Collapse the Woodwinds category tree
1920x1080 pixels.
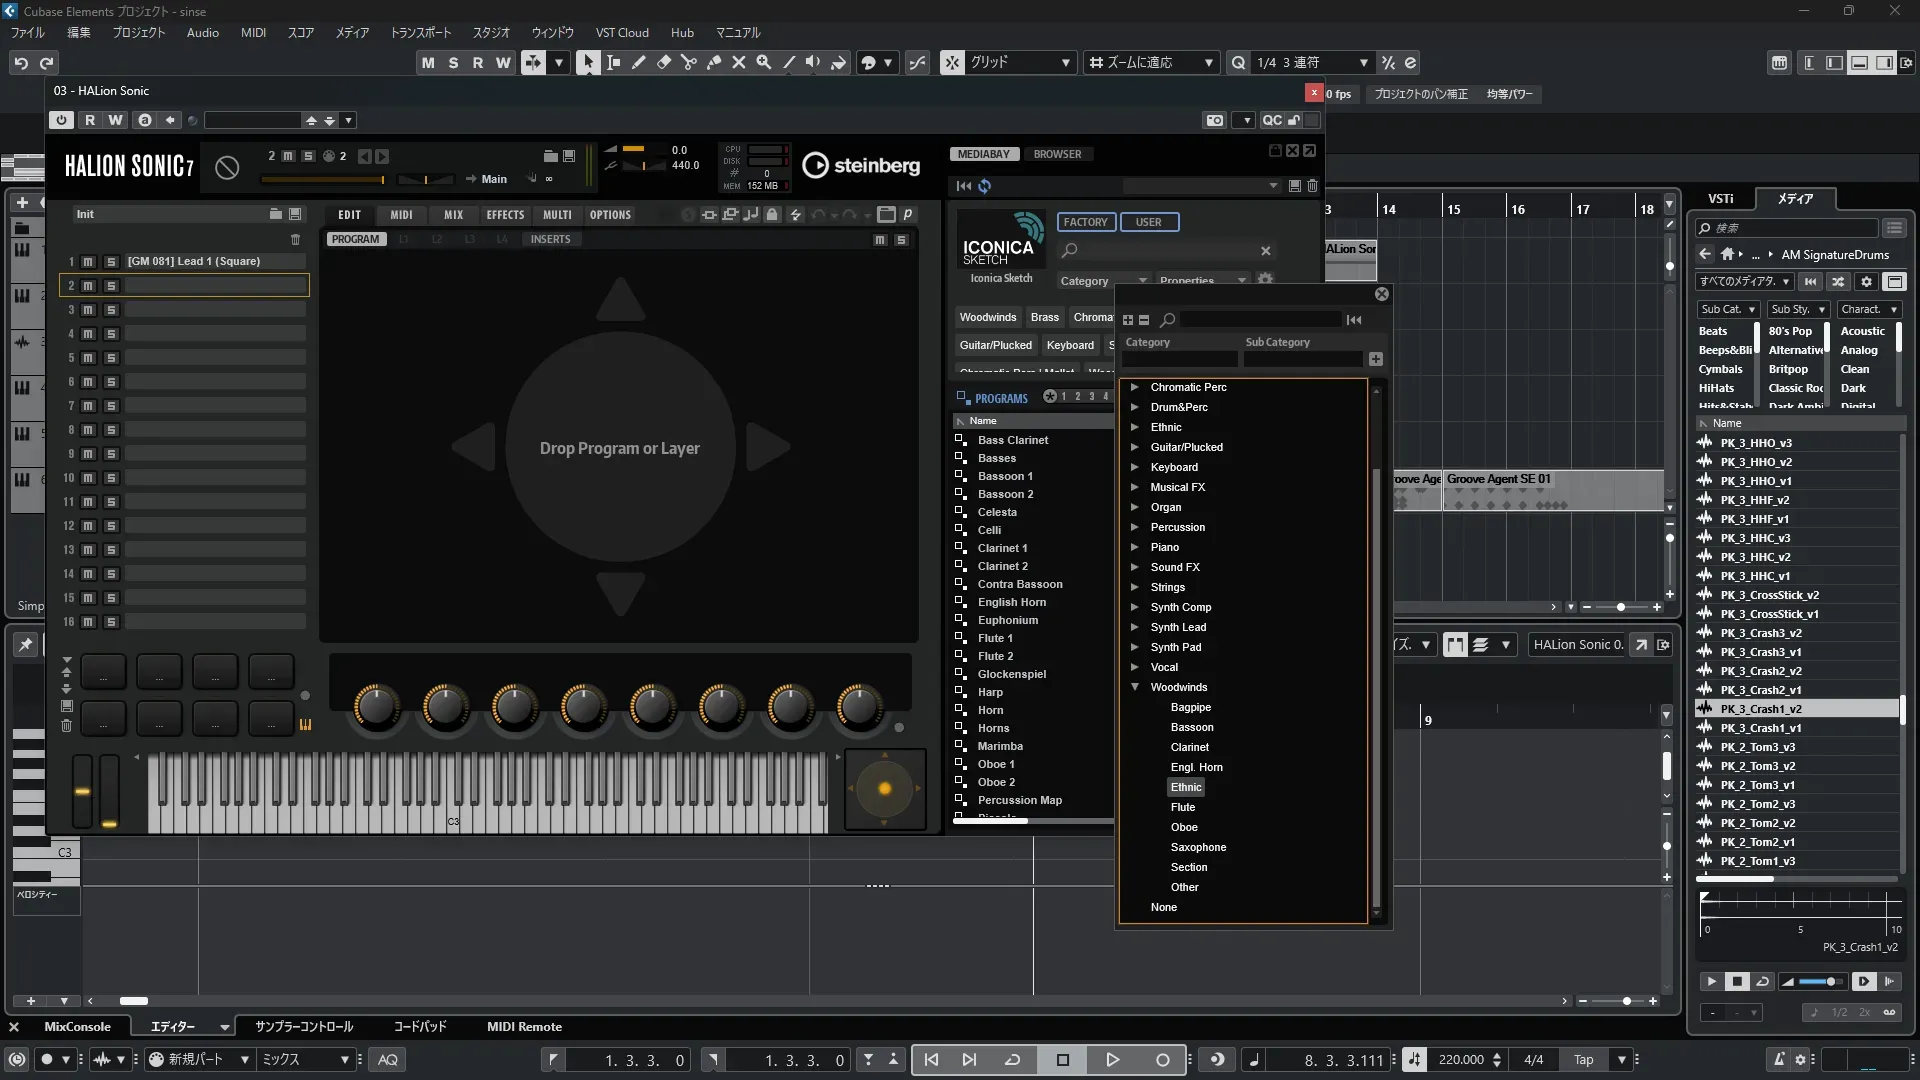[x=1135, y=687]
